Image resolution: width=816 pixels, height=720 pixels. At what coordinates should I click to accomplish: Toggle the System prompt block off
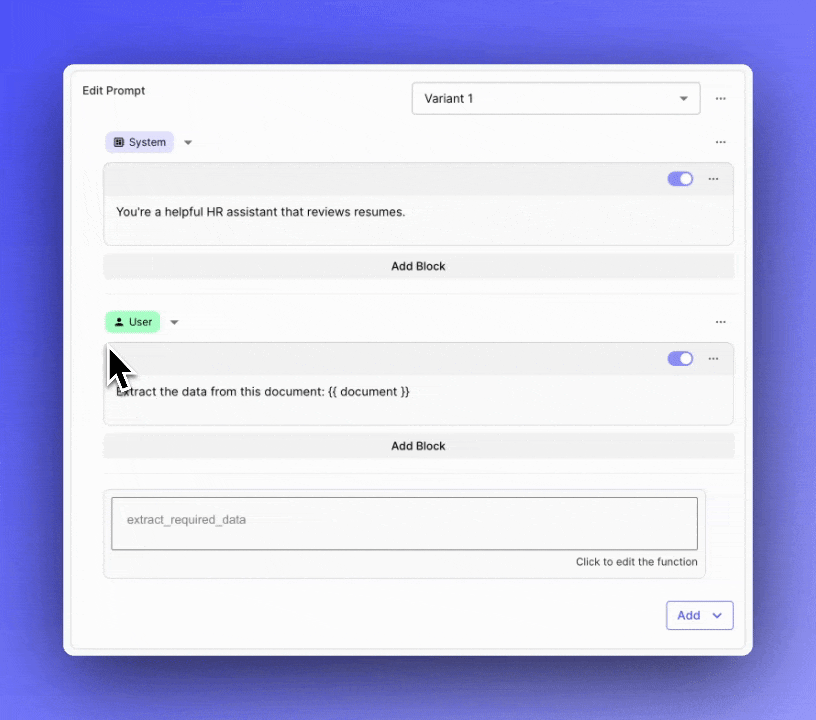680,179
